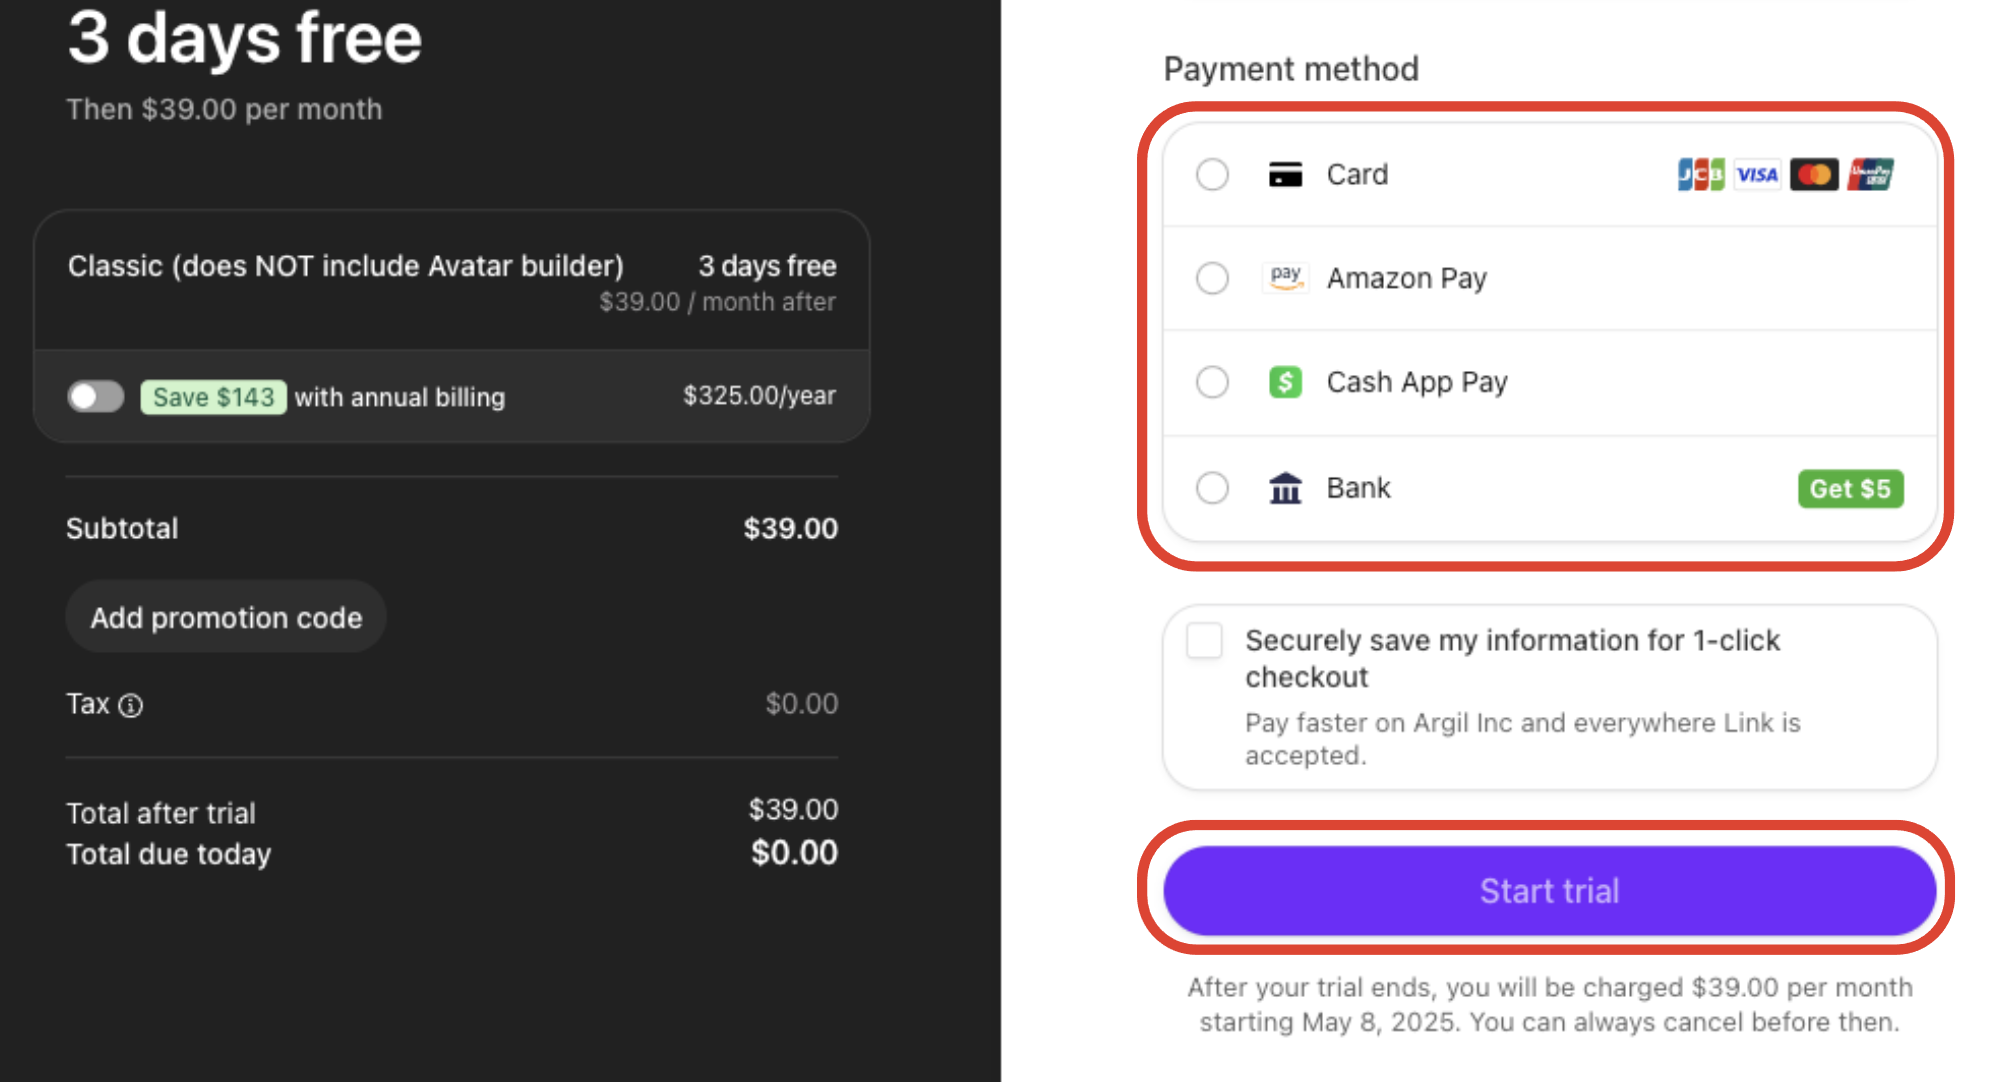
Task: Click the Amazon Pay option label
Action: pyautogui.click(x=1406, y=278)
